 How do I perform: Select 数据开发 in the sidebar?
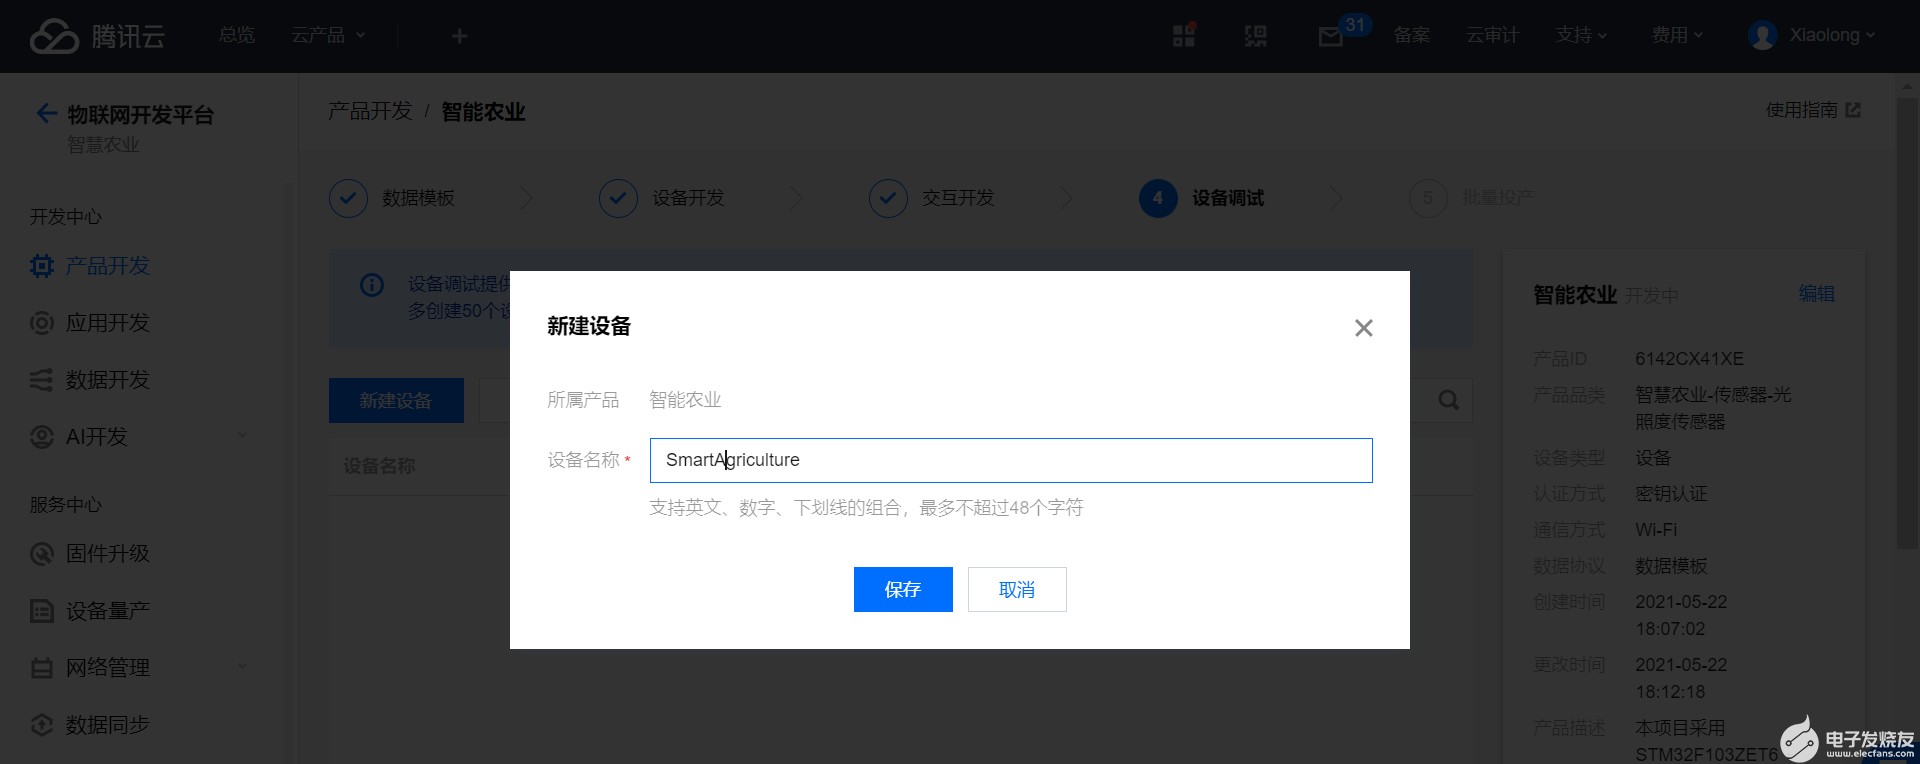tap(107, 380)
